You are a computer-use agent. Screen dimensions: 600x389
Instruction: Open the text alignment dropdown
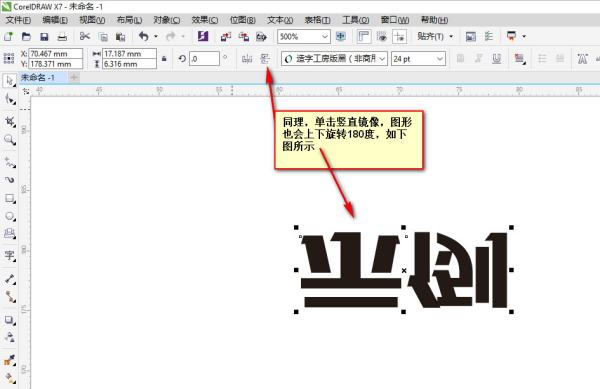pos(519,59)
